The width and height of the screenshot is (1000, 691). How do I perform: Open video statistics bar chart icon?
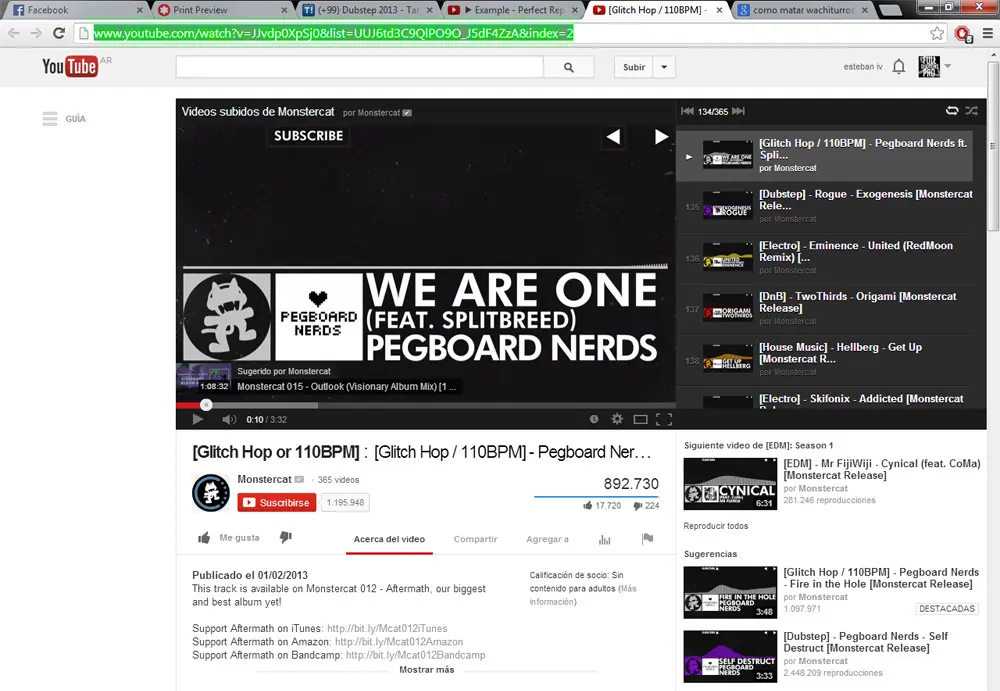point(605,540)
